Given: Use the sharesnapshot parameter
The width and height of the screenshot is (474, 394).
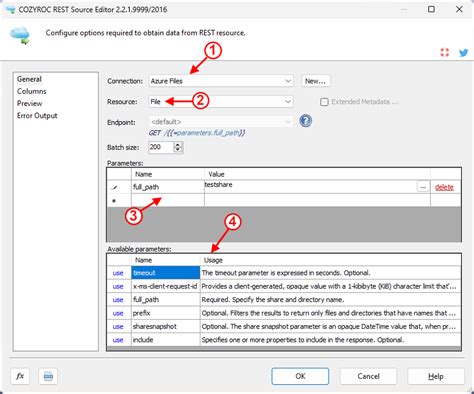Looking at the screenshot, I should [118, 327].
